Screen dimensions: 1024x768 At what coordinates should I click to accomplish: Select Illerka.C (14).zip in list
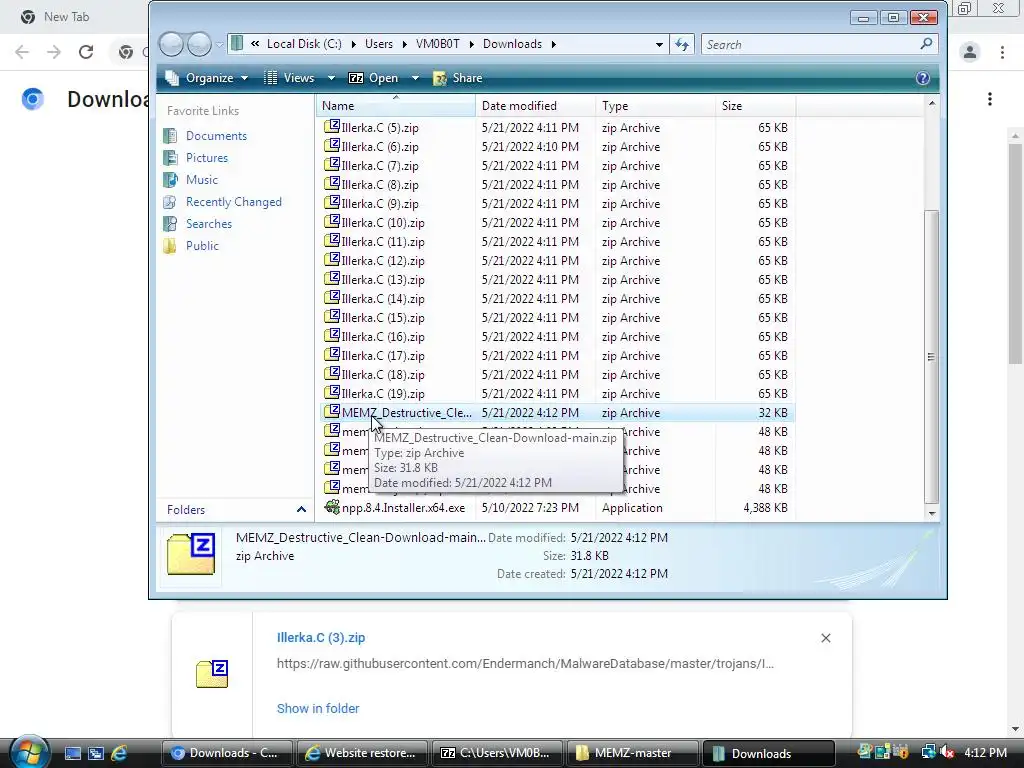point(383,298)
